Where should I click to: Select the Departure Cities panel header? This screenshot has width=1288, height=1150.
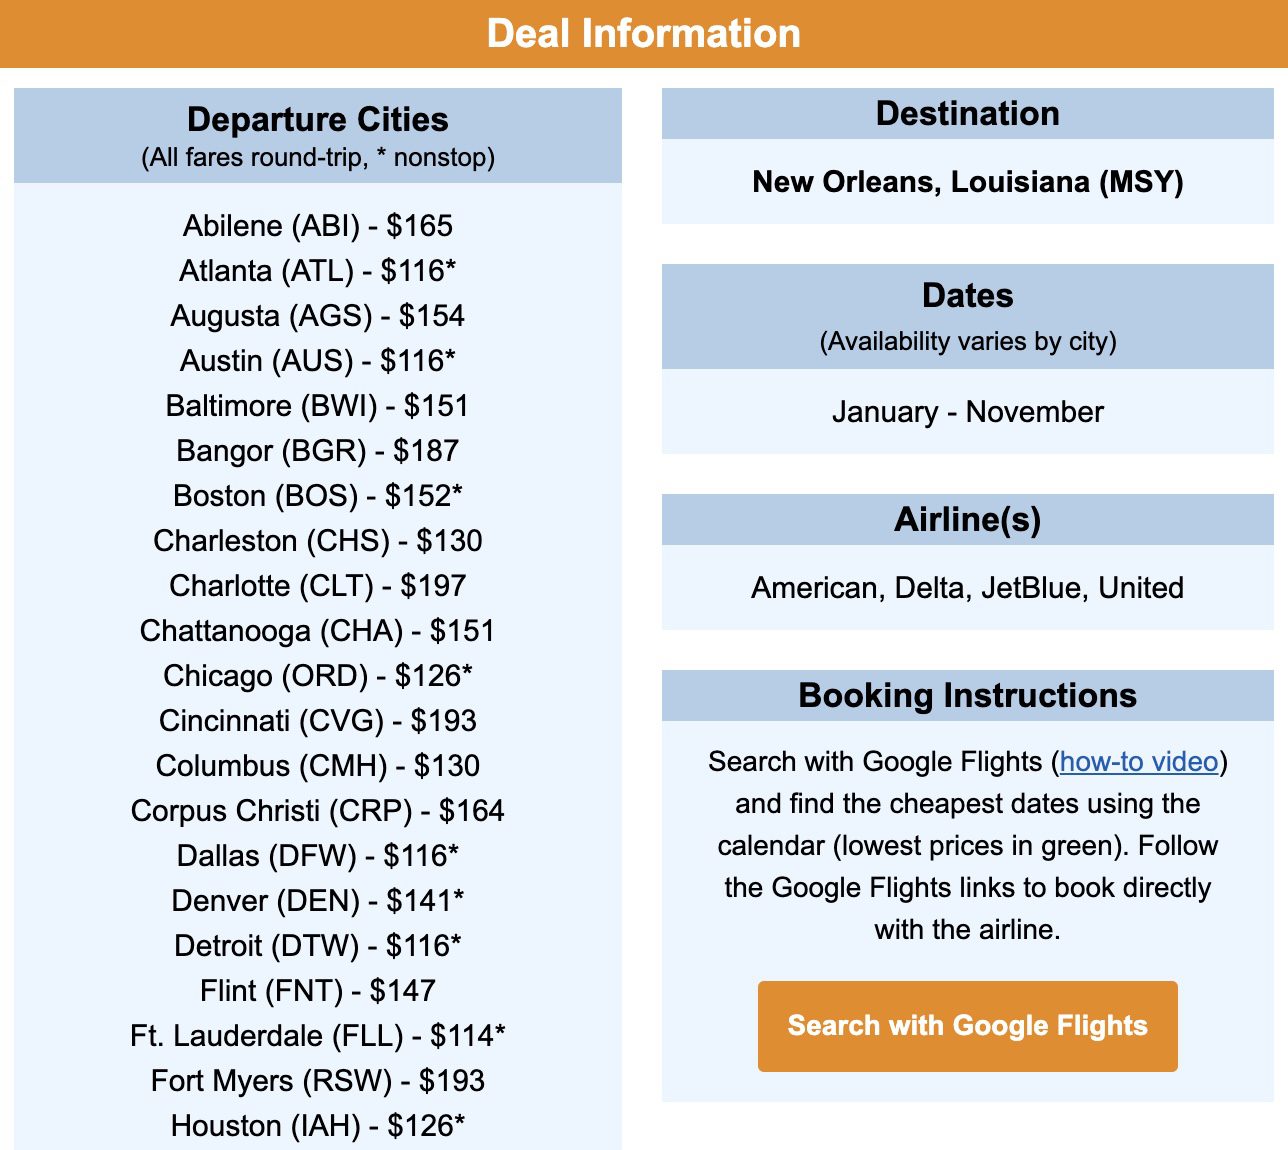pyautogui.click(x=317, y=120)
